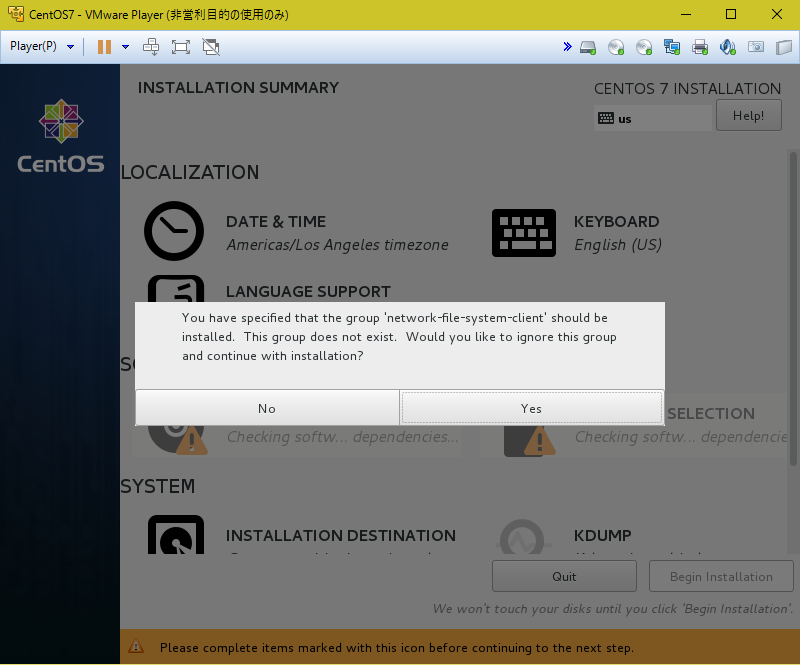The height and width of the screenshot is (665, 800).
Task: Switch to Unity mode icon
Action: 211,47
